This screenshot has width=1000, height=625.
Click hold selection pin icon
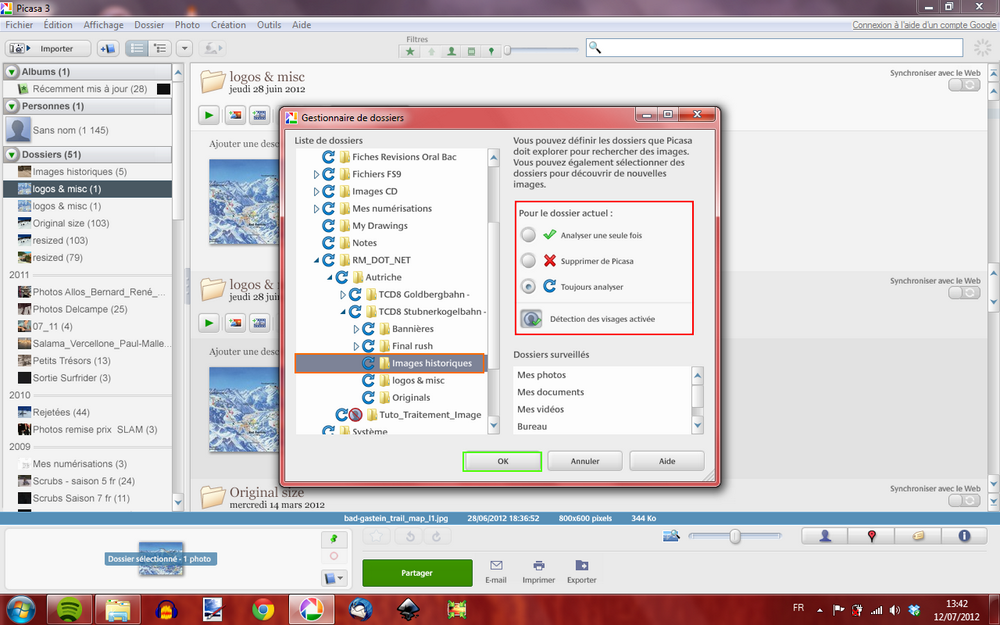pos(334,539)
